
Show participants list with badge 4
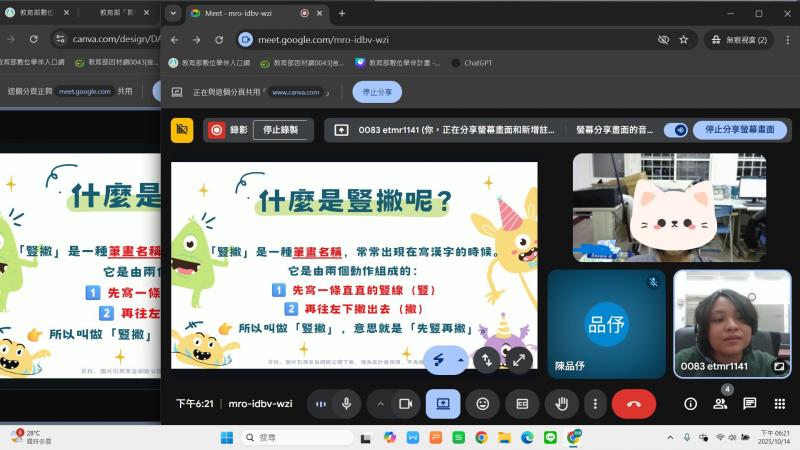click(x=720, y=404)
